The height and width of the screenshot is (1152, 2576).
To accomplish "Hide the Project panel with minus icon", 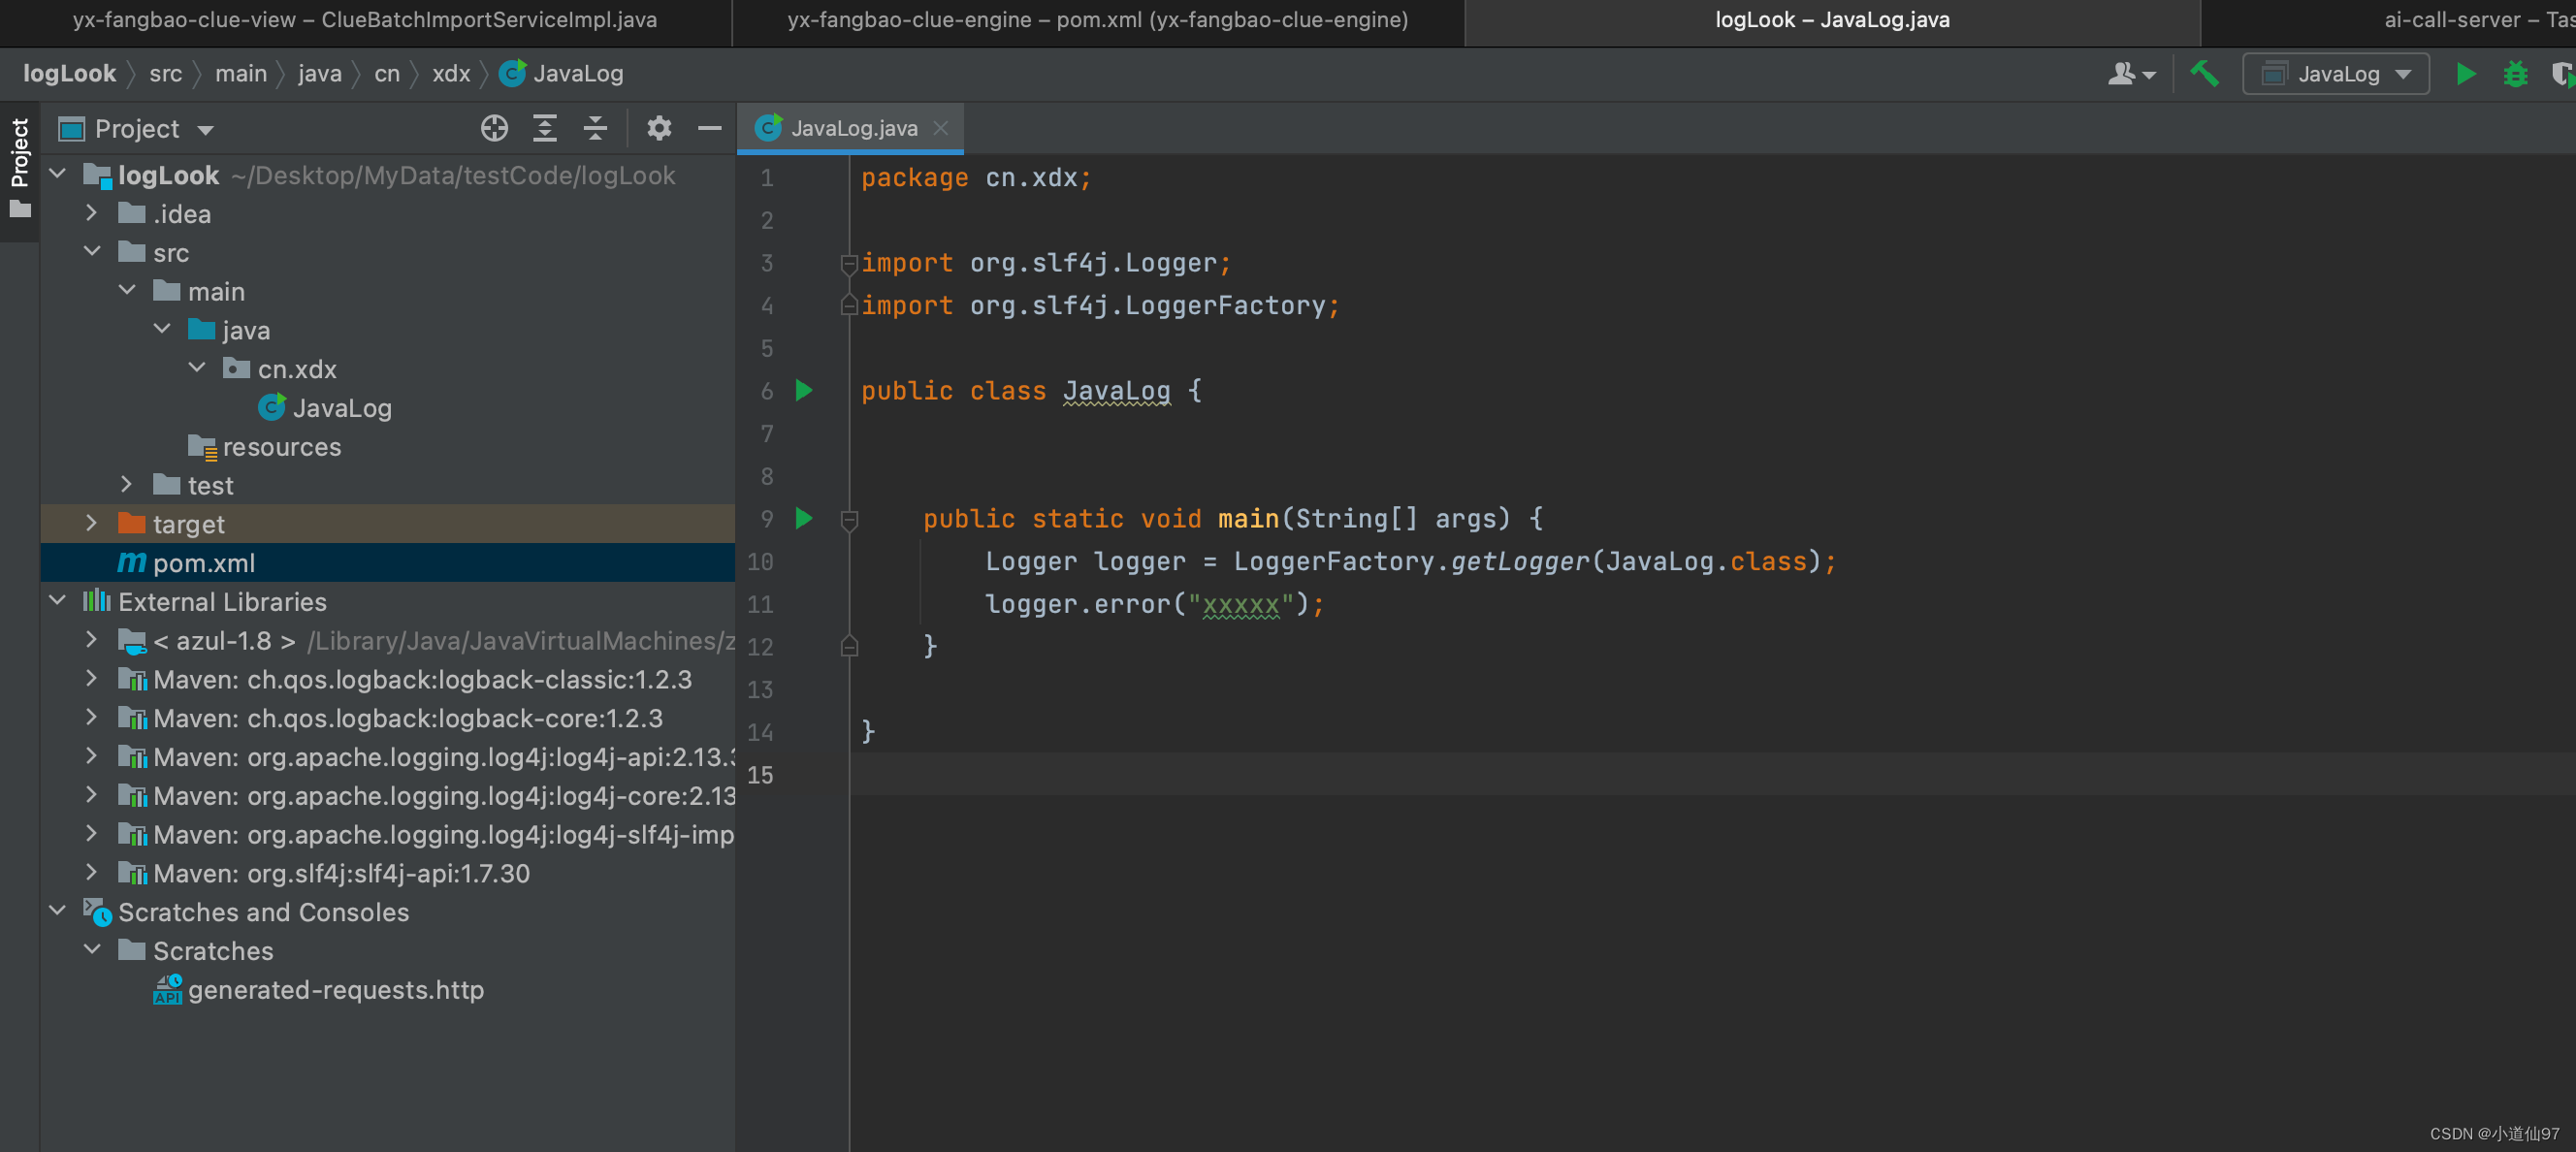I will pyautogui.click(x=710, y=128).
